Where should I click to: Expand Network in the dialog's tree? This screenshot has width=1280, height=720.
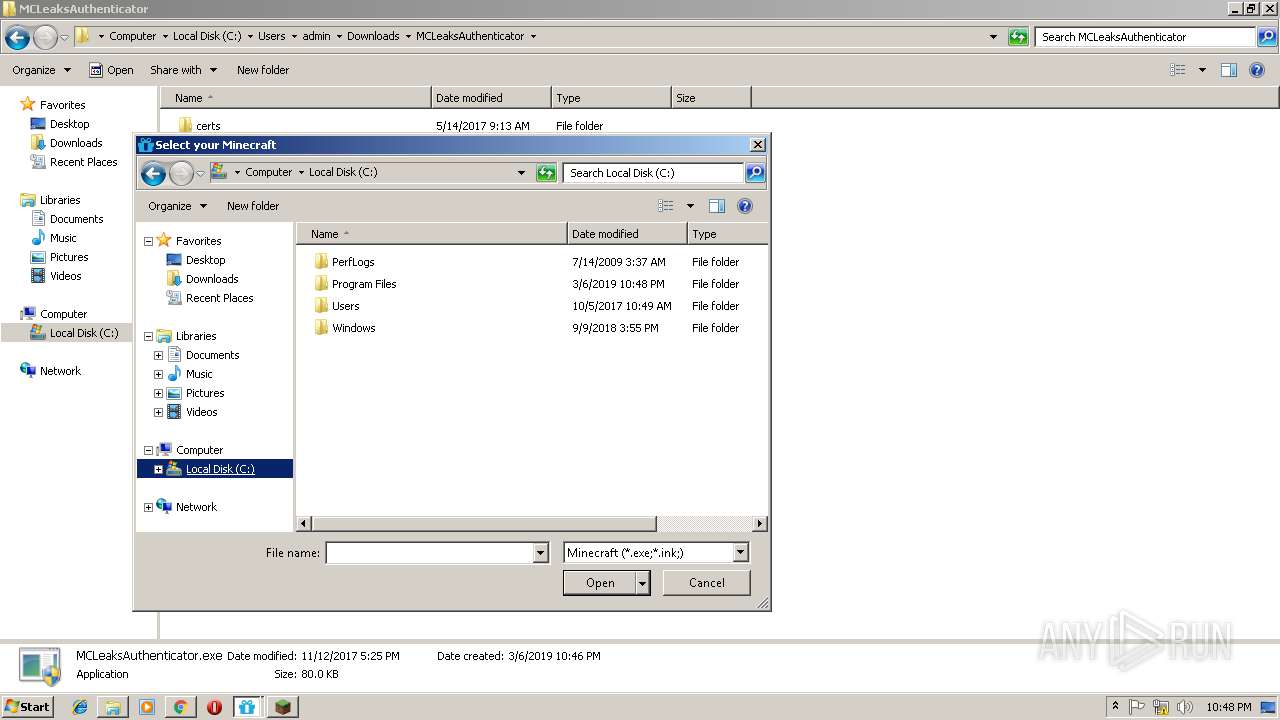pos(149,507)
